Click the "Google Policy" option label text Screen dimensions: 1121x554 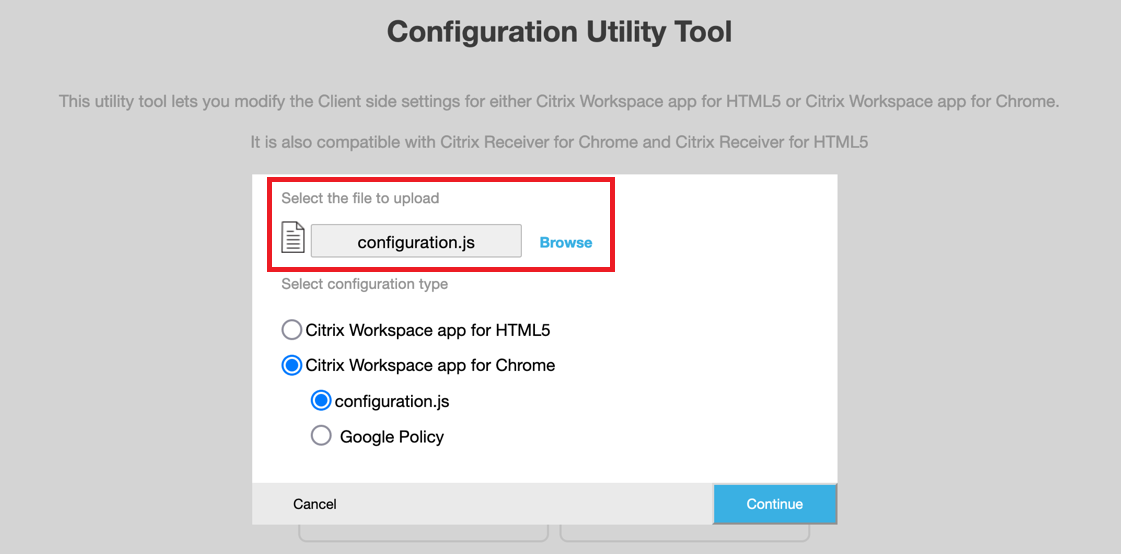click(x=392, y=437)
